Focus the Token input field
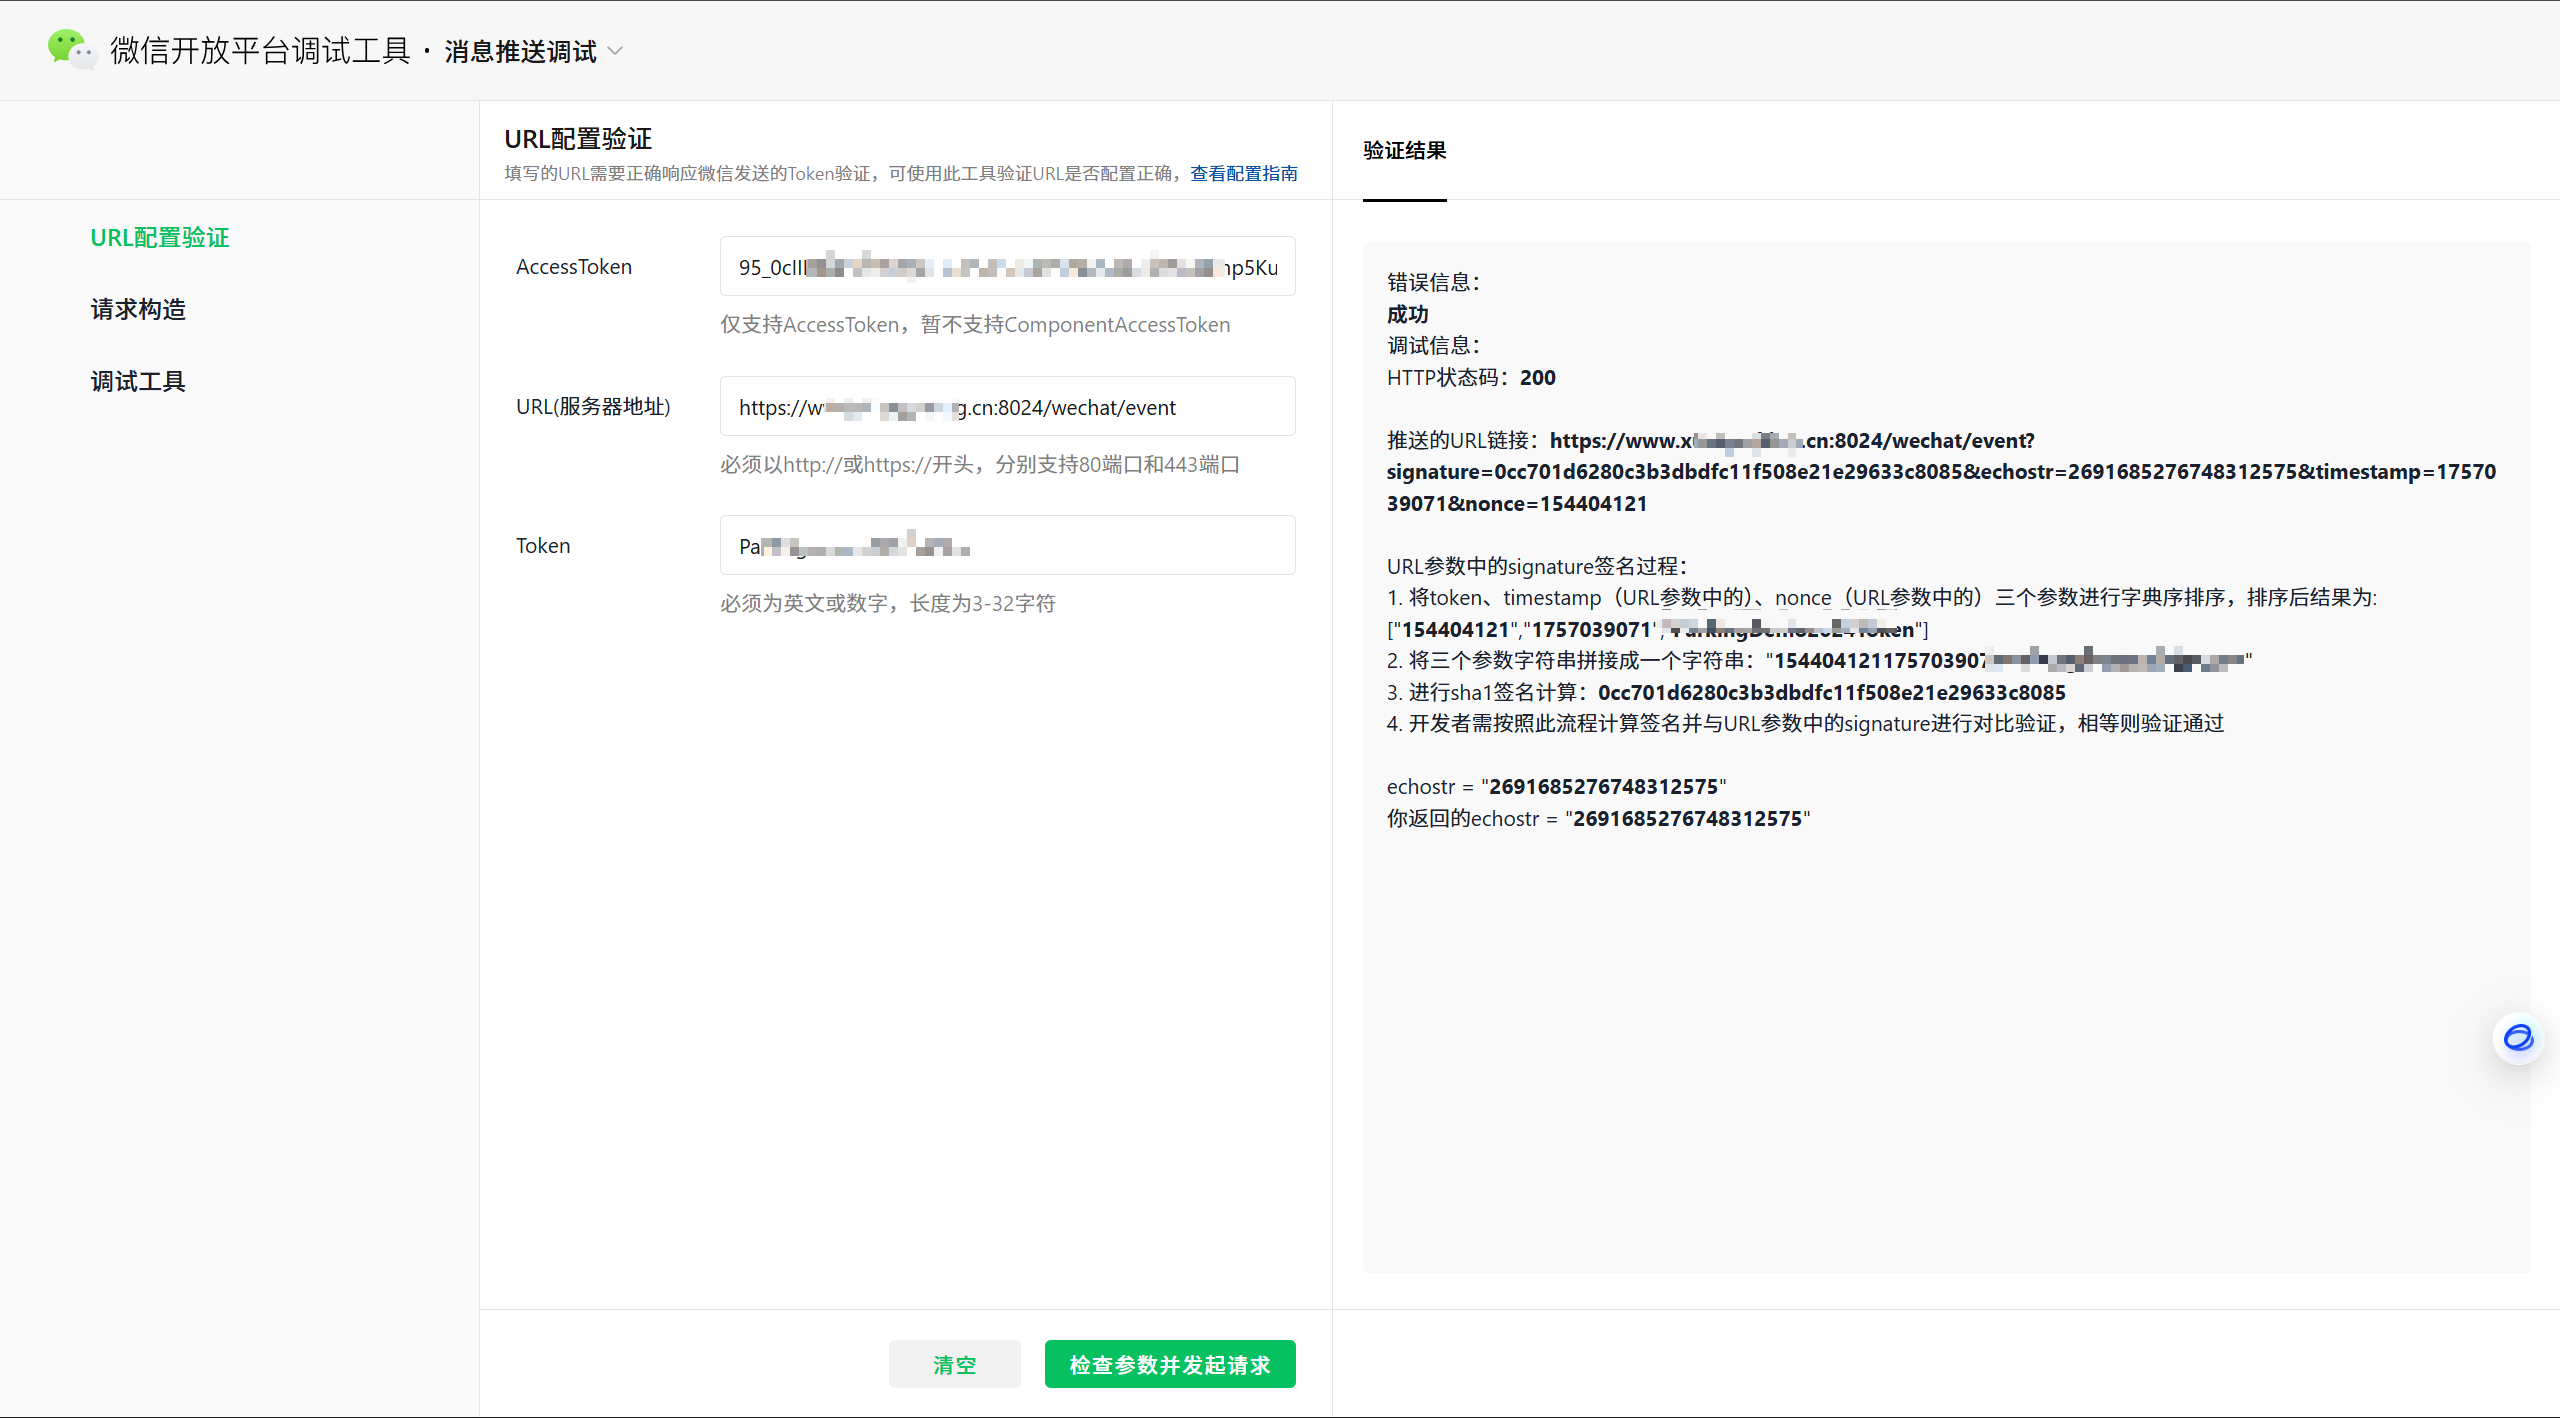This screenshot has width=2560, height=1418. pos(1007,546)
